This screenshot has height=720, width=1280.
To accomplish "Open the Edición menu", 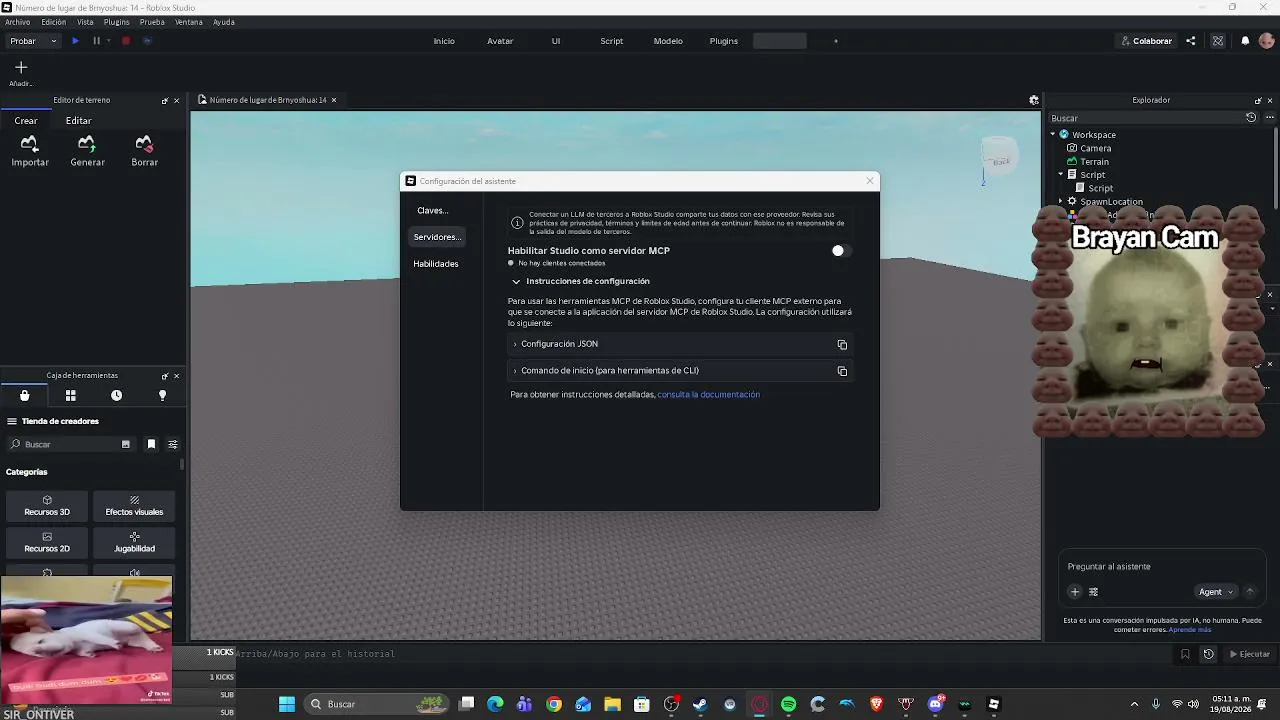I will click(x=53, y=22).
